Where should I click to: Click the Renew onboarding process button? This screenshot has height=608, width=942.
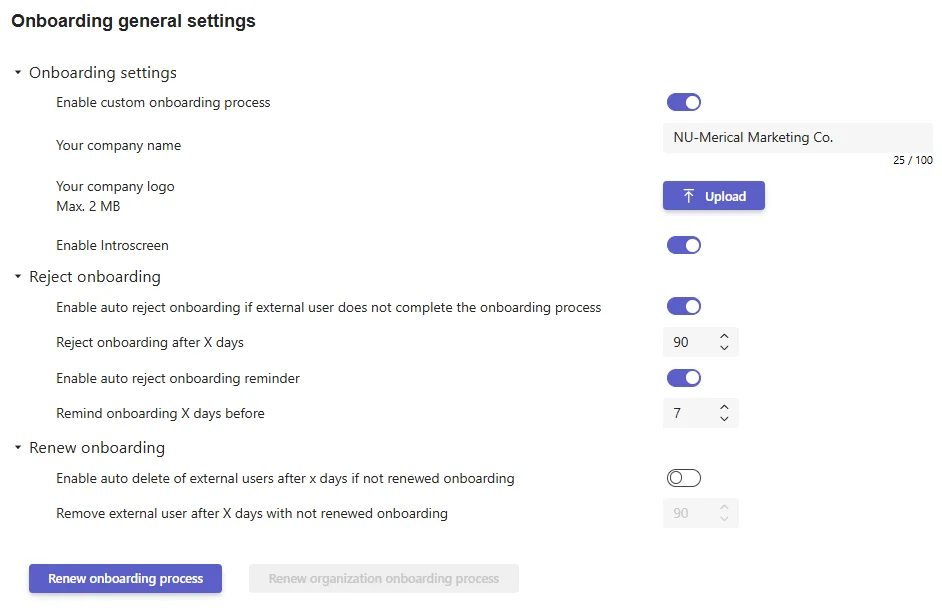[126, 579]
